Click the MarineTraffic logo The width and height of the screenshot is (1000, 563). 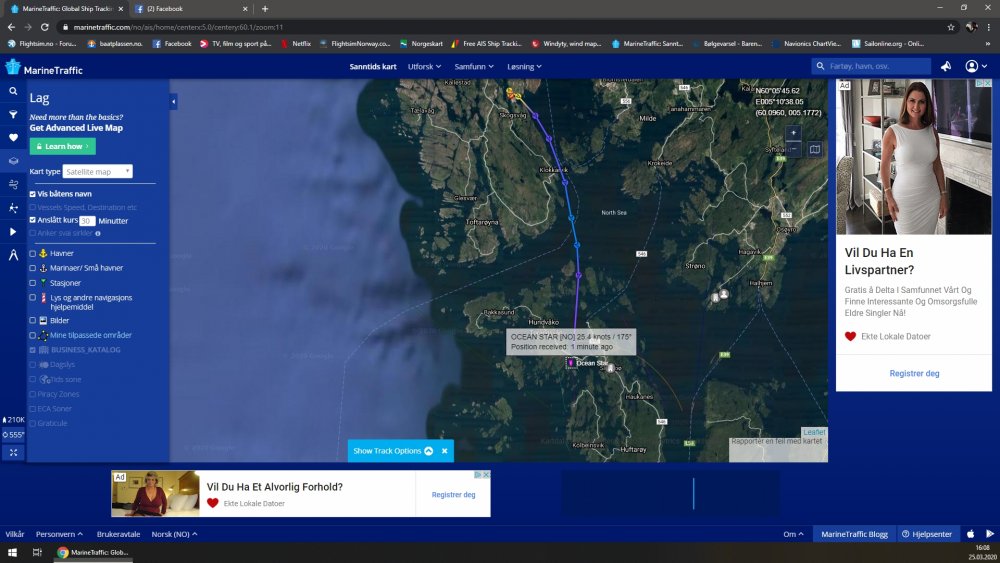click(44, 68)
